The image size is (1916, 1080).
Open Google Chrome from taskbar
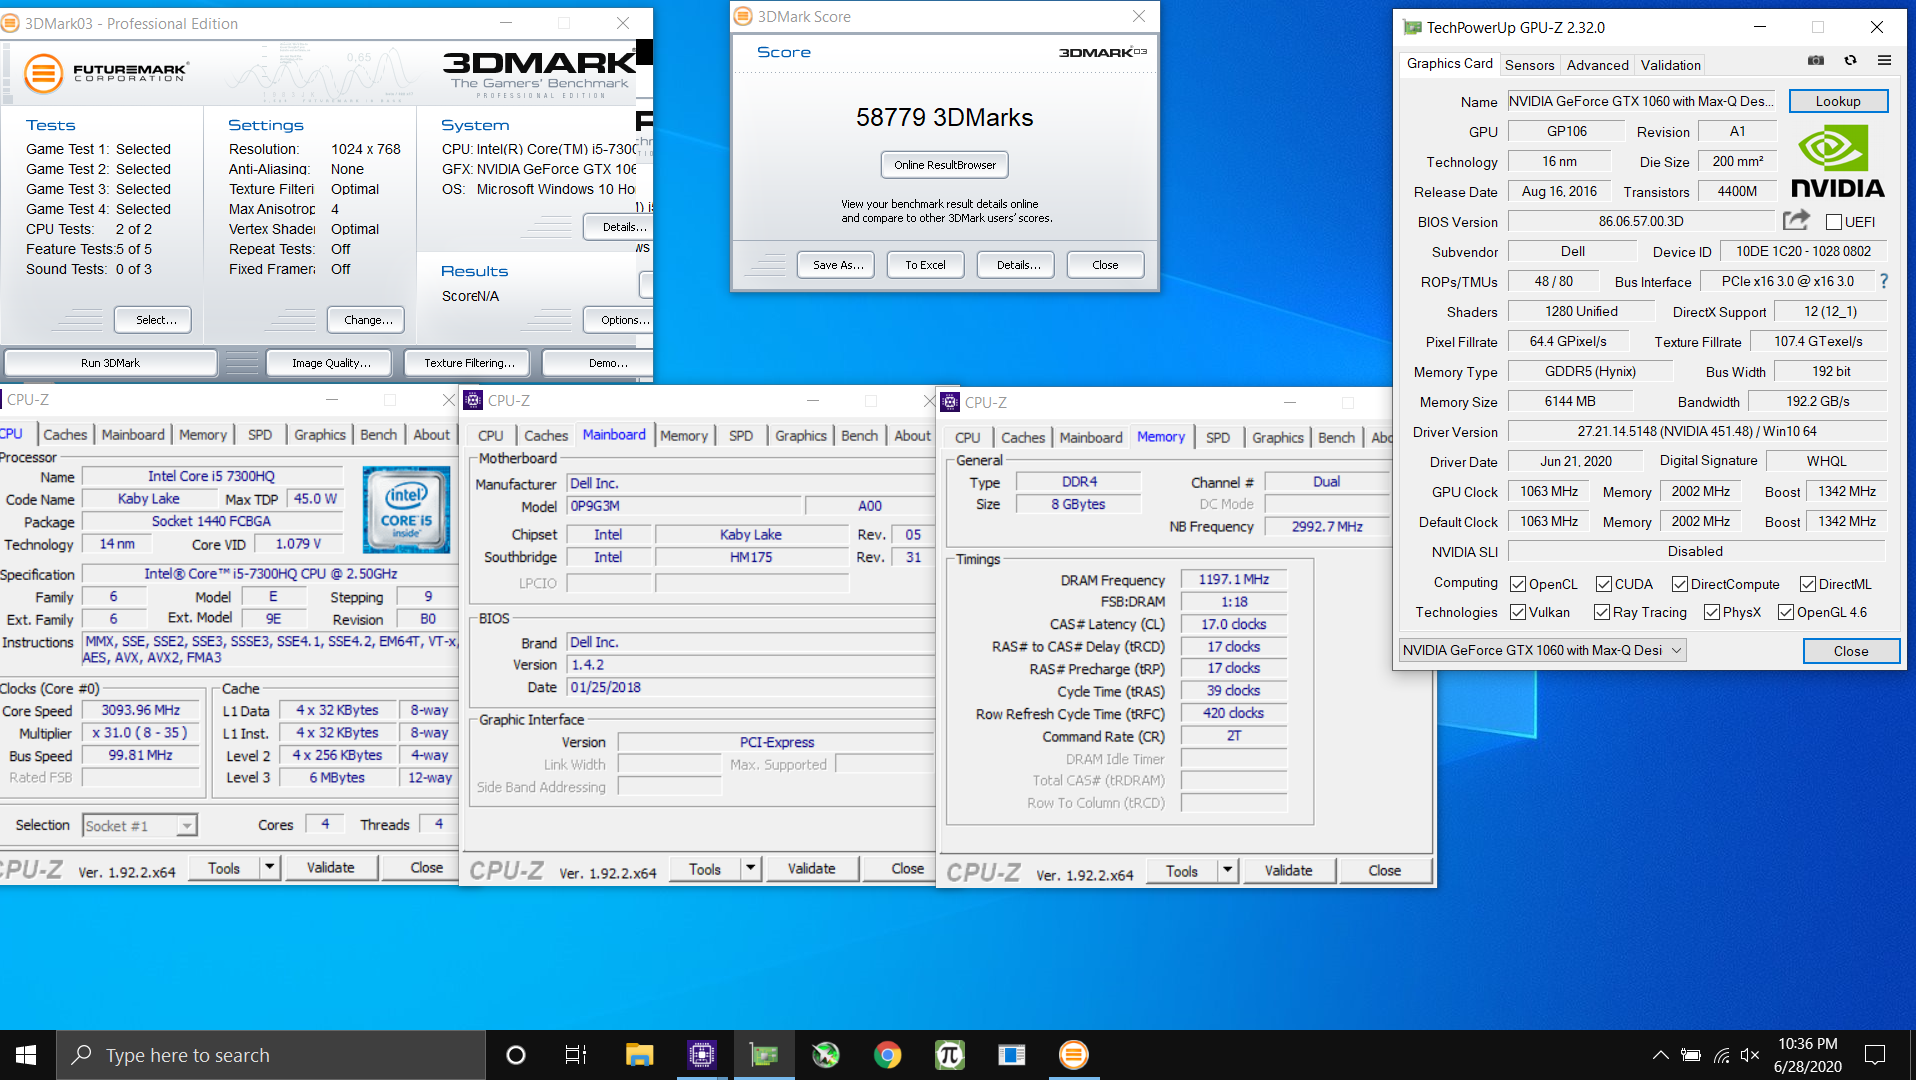pos(887,1055)
